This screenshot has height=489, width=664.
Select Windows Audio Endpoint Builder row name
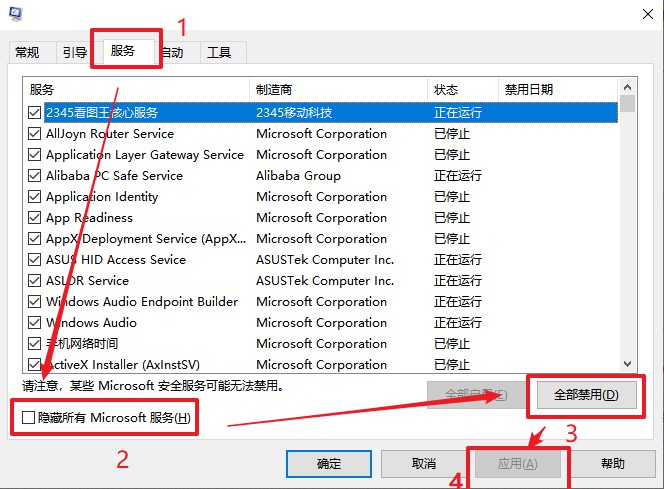tap(142, 301)
